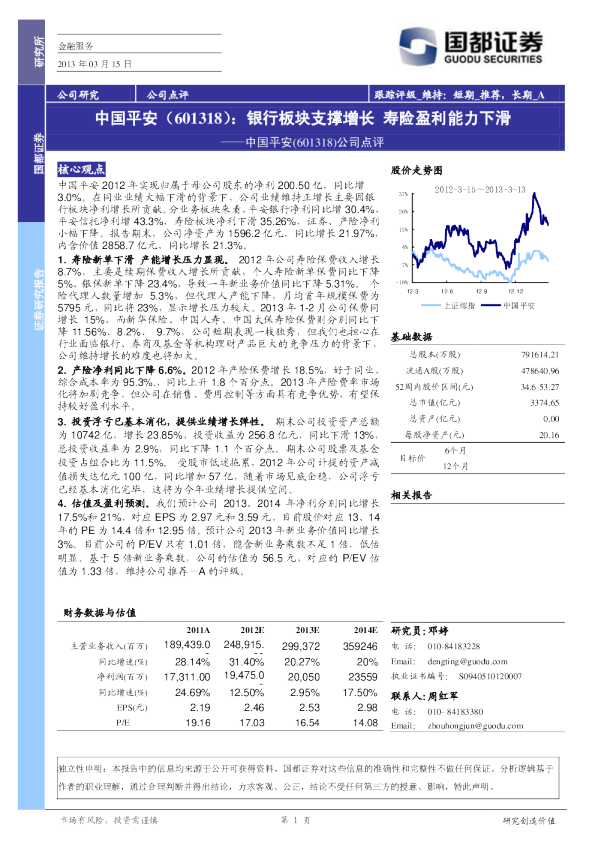Click revenue cell 189,439.0
595x842 pixels.
pyautogui.click(x=187, y=644)
